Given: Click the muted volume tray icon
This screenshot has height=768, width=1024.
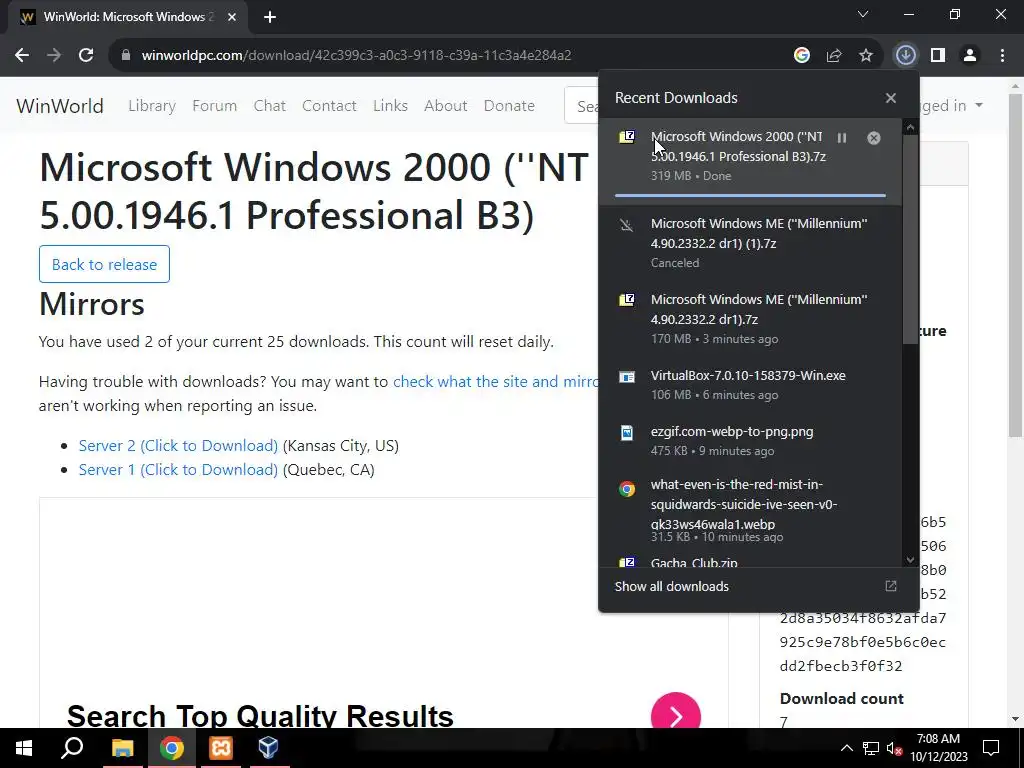Looking at the screenshot, I should [895, 748].
